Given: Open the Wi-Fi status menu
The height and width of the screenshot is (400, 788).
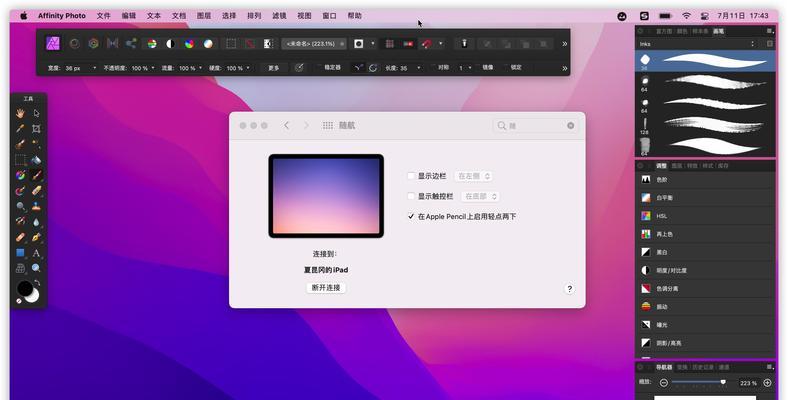Looking at the screenshot, I should [x=686, y=16].
